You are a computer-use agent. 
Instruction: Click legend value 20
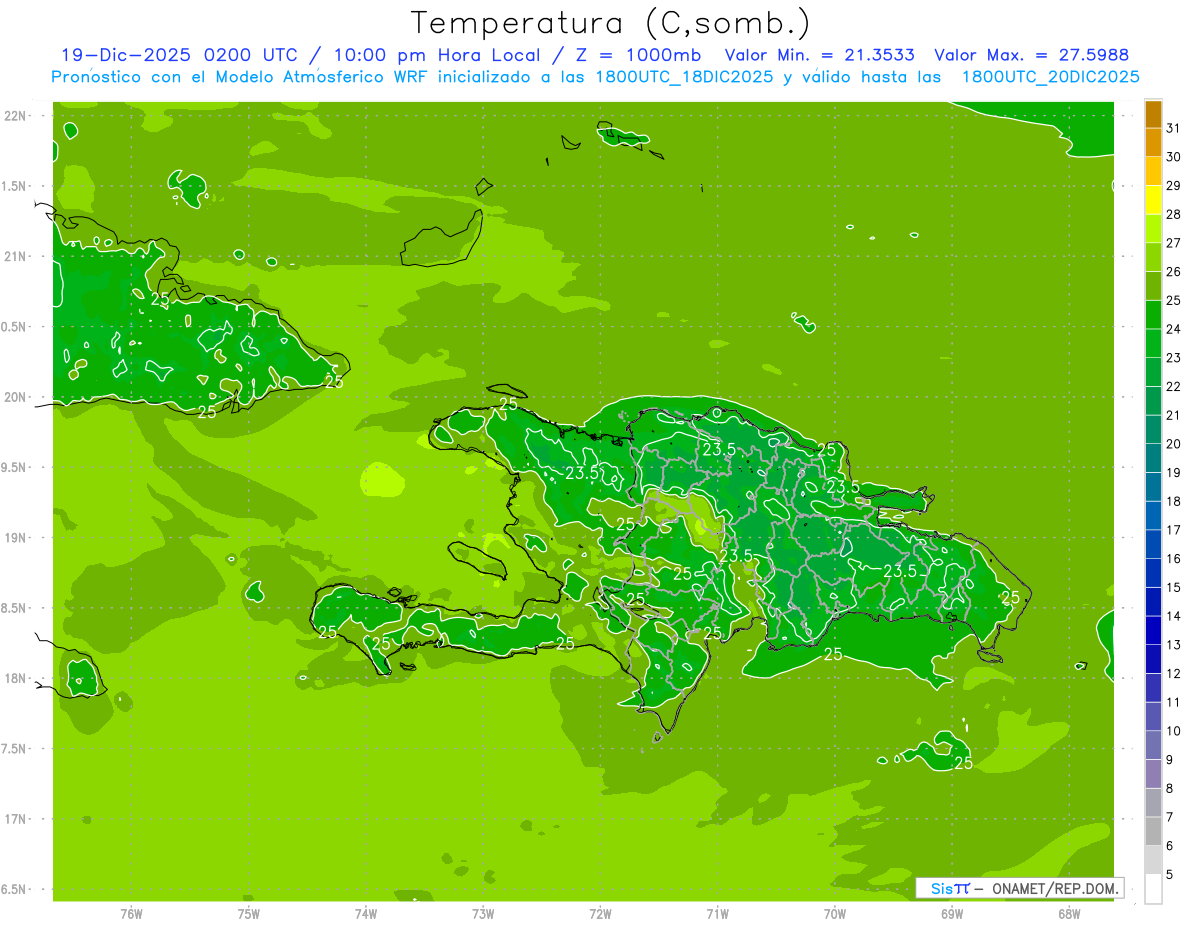click(x=1174, y=444)
